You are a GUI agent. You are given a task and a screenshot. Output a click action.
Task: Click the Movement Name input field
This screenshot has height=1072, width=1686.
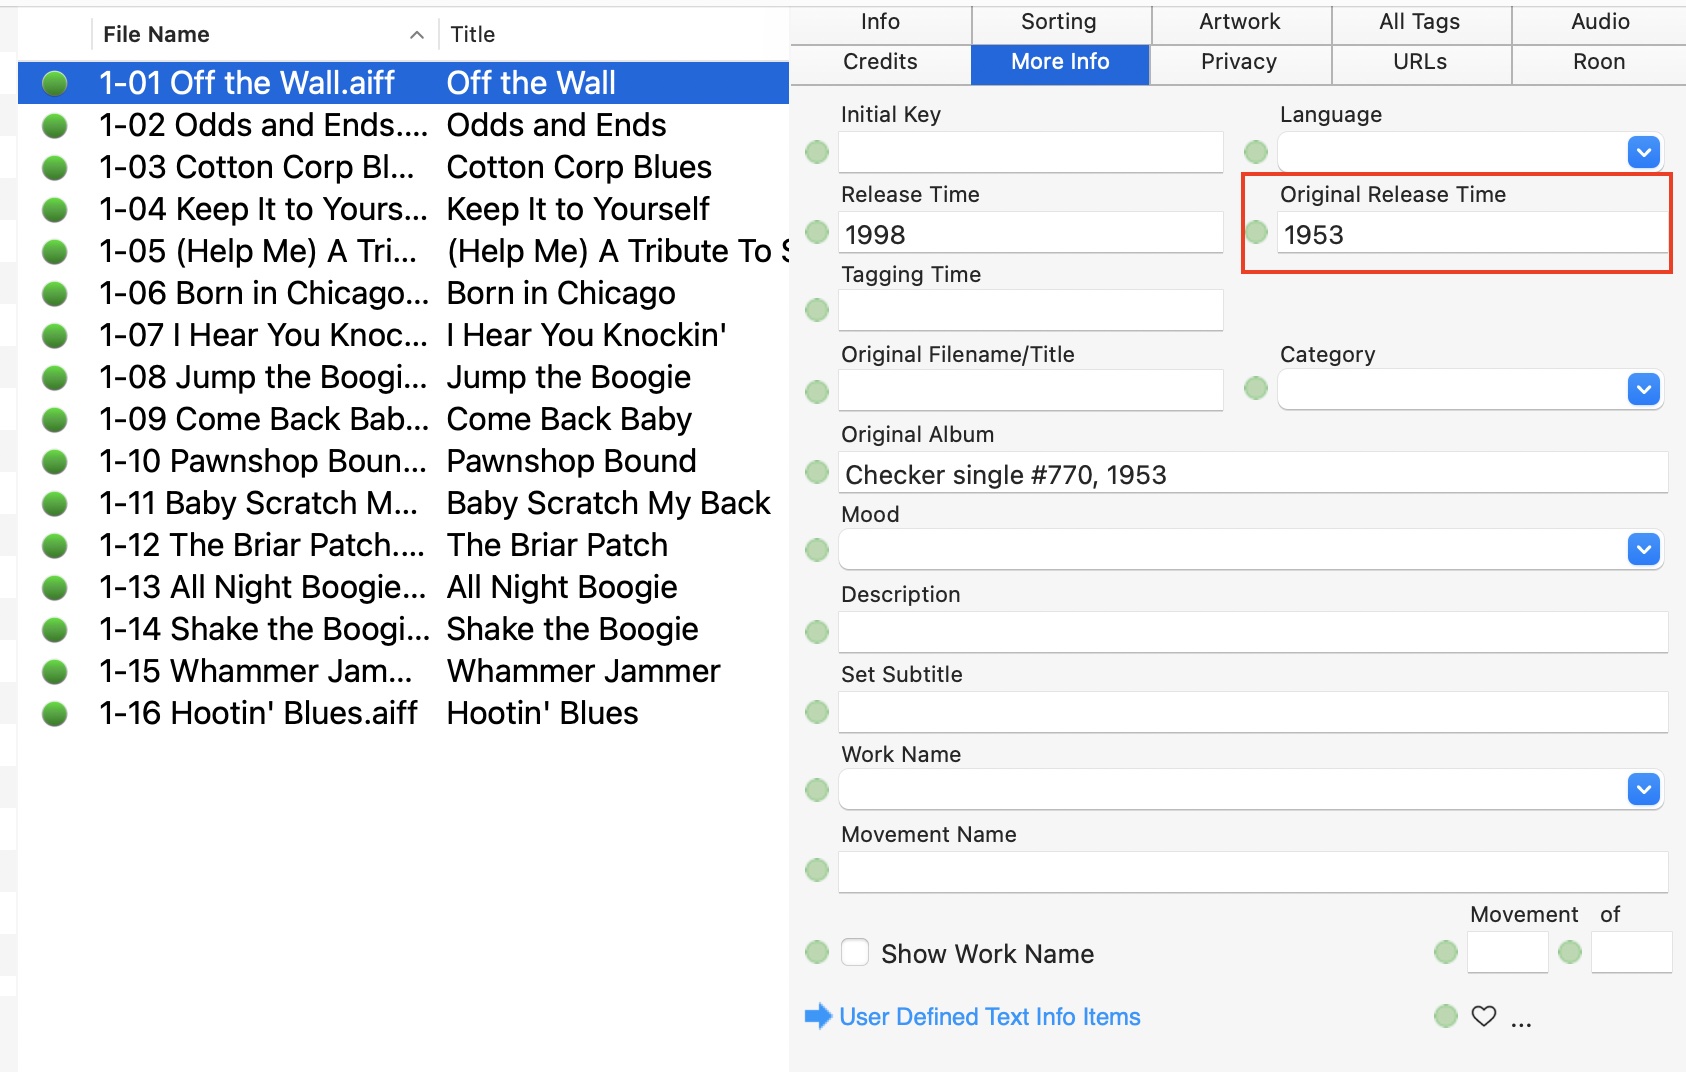[1253, 872]
